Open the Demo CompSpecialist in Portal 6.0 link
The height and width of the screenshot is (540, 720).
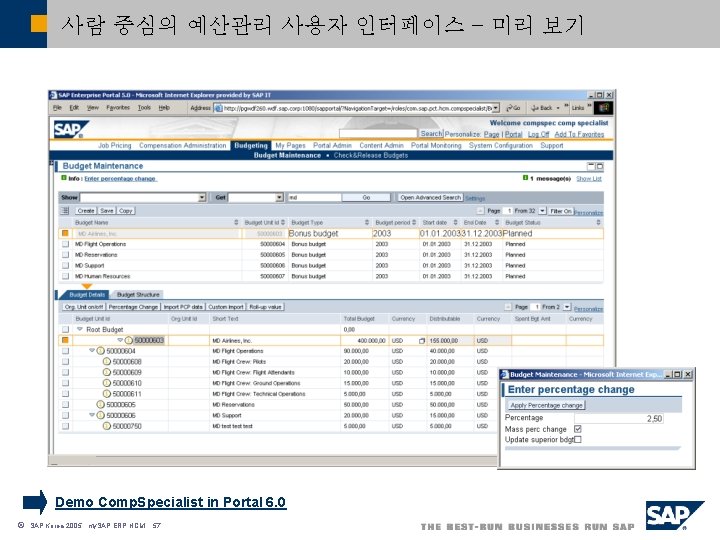(170, 502)
